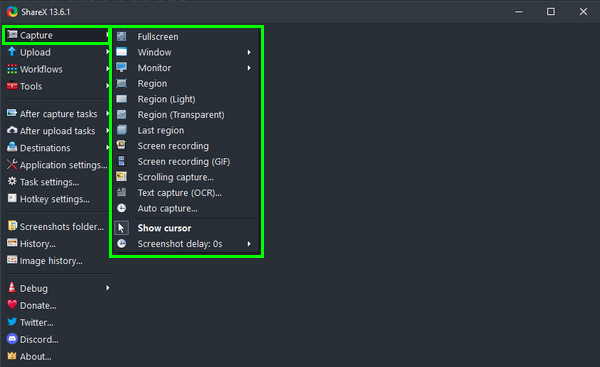Image resolution: width=600 pixels, height=367 pixels.
Task: Expand the Window submenu arrow
Action: 249,52
